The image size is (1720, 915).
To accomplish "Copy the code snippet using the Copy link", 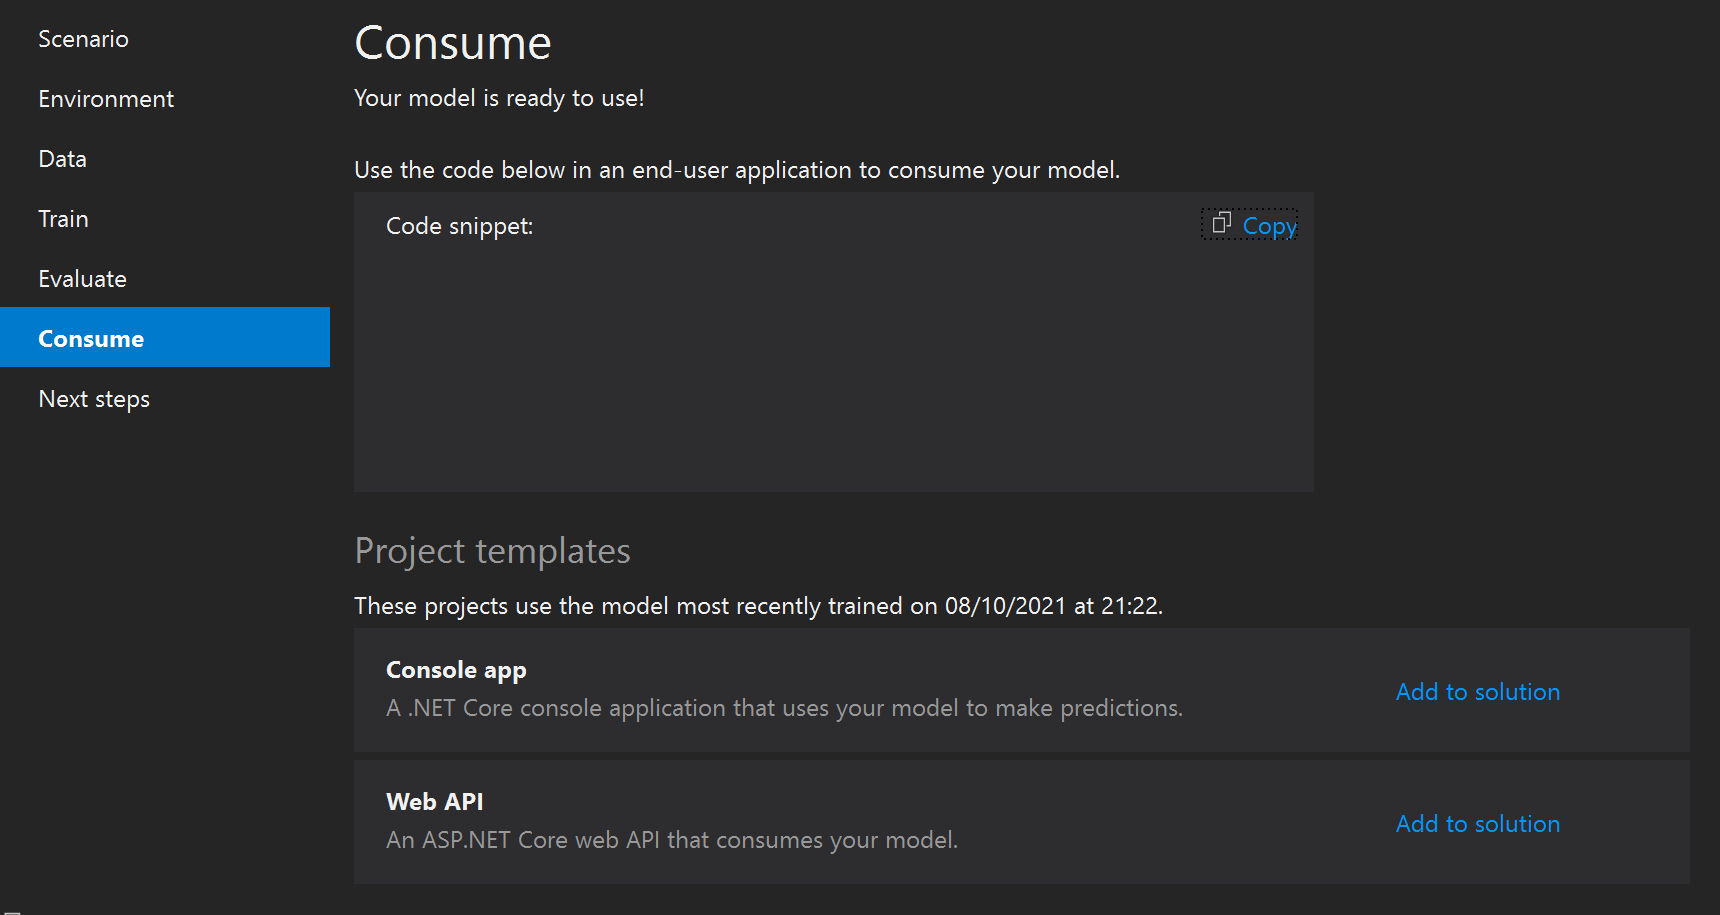I will (x=1269, y=225).
